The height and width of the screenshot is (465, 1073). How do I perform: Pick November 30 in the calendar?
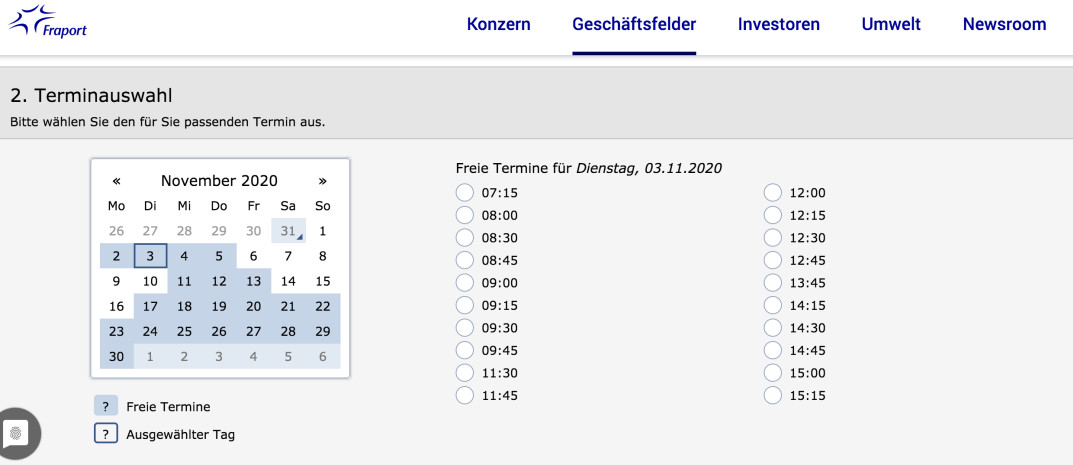point(116,356)
